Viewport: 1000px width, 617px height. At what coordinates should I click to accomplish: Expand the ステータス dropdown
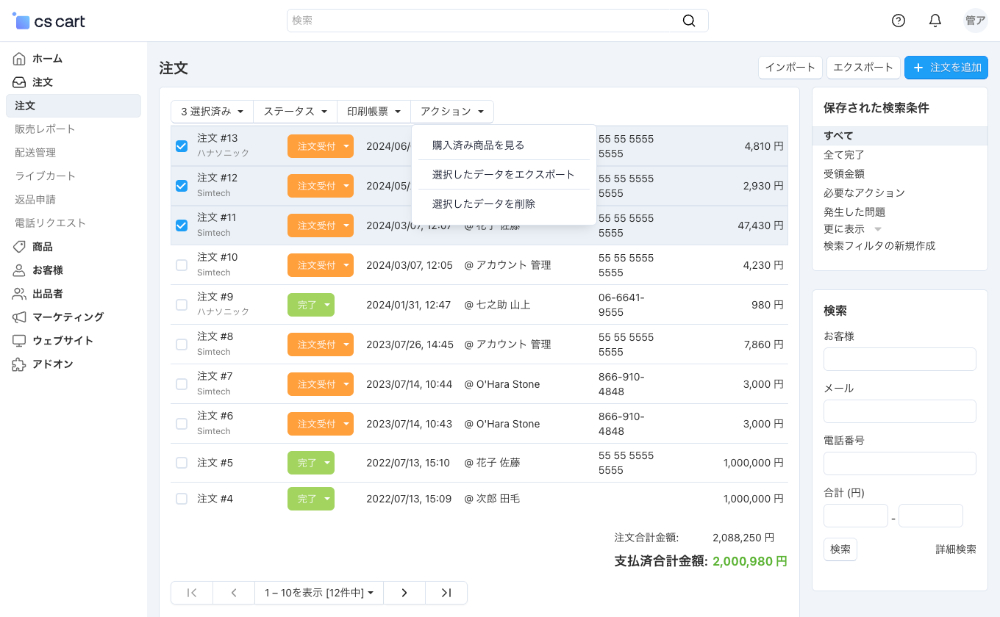click(x=294, y=112)
